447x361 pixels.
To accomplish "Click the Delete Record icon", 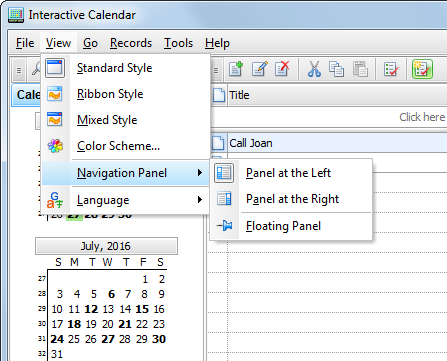I will [x=282, y=69].
